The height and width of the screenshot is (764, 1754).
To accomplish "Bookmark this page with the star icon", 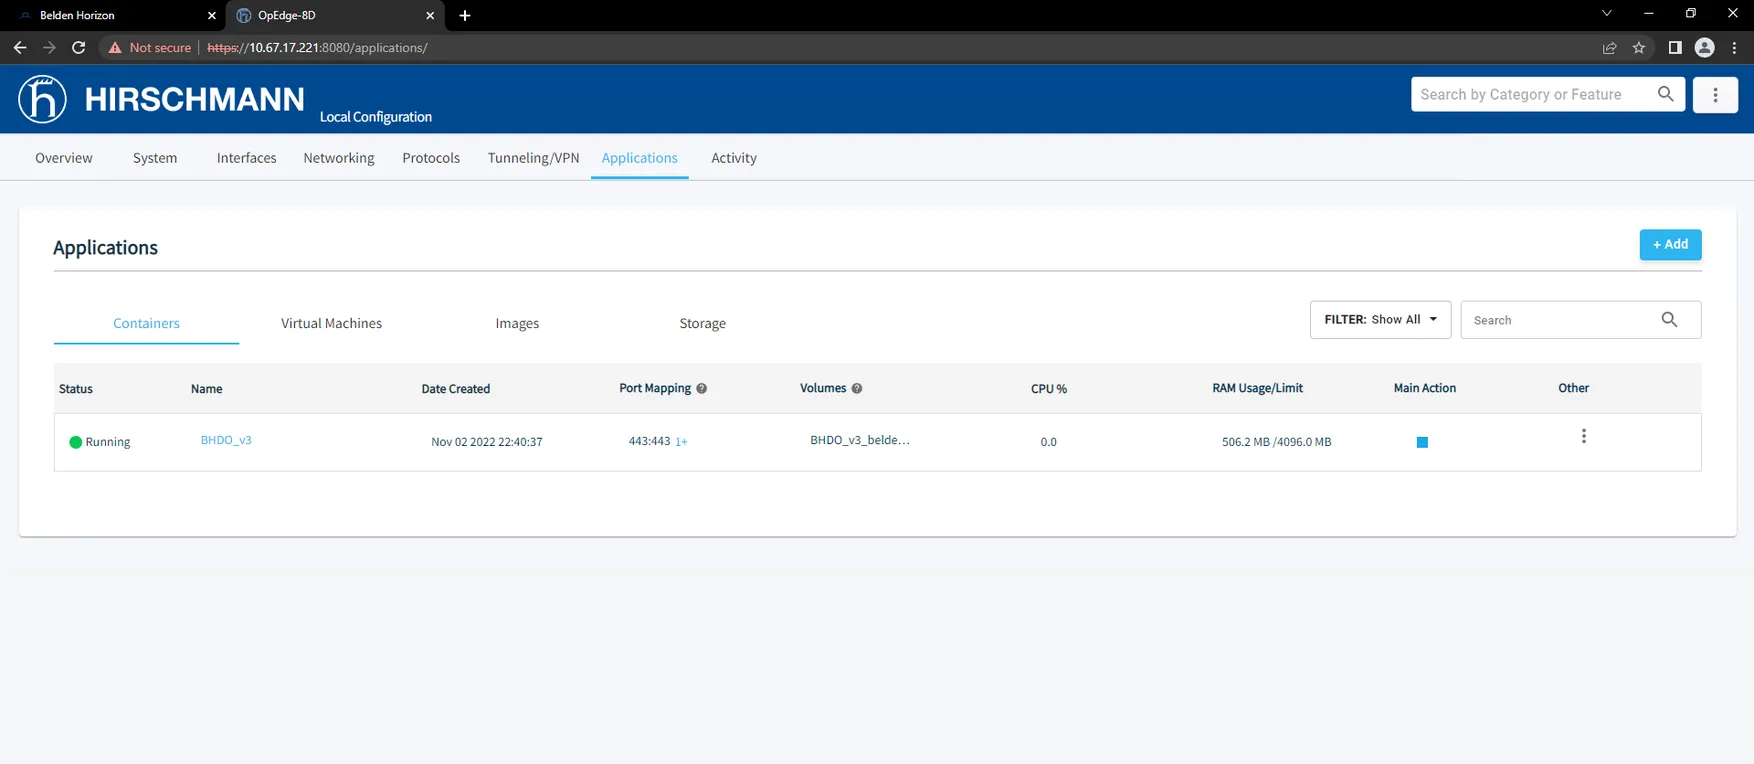I will coord(1639,48).
